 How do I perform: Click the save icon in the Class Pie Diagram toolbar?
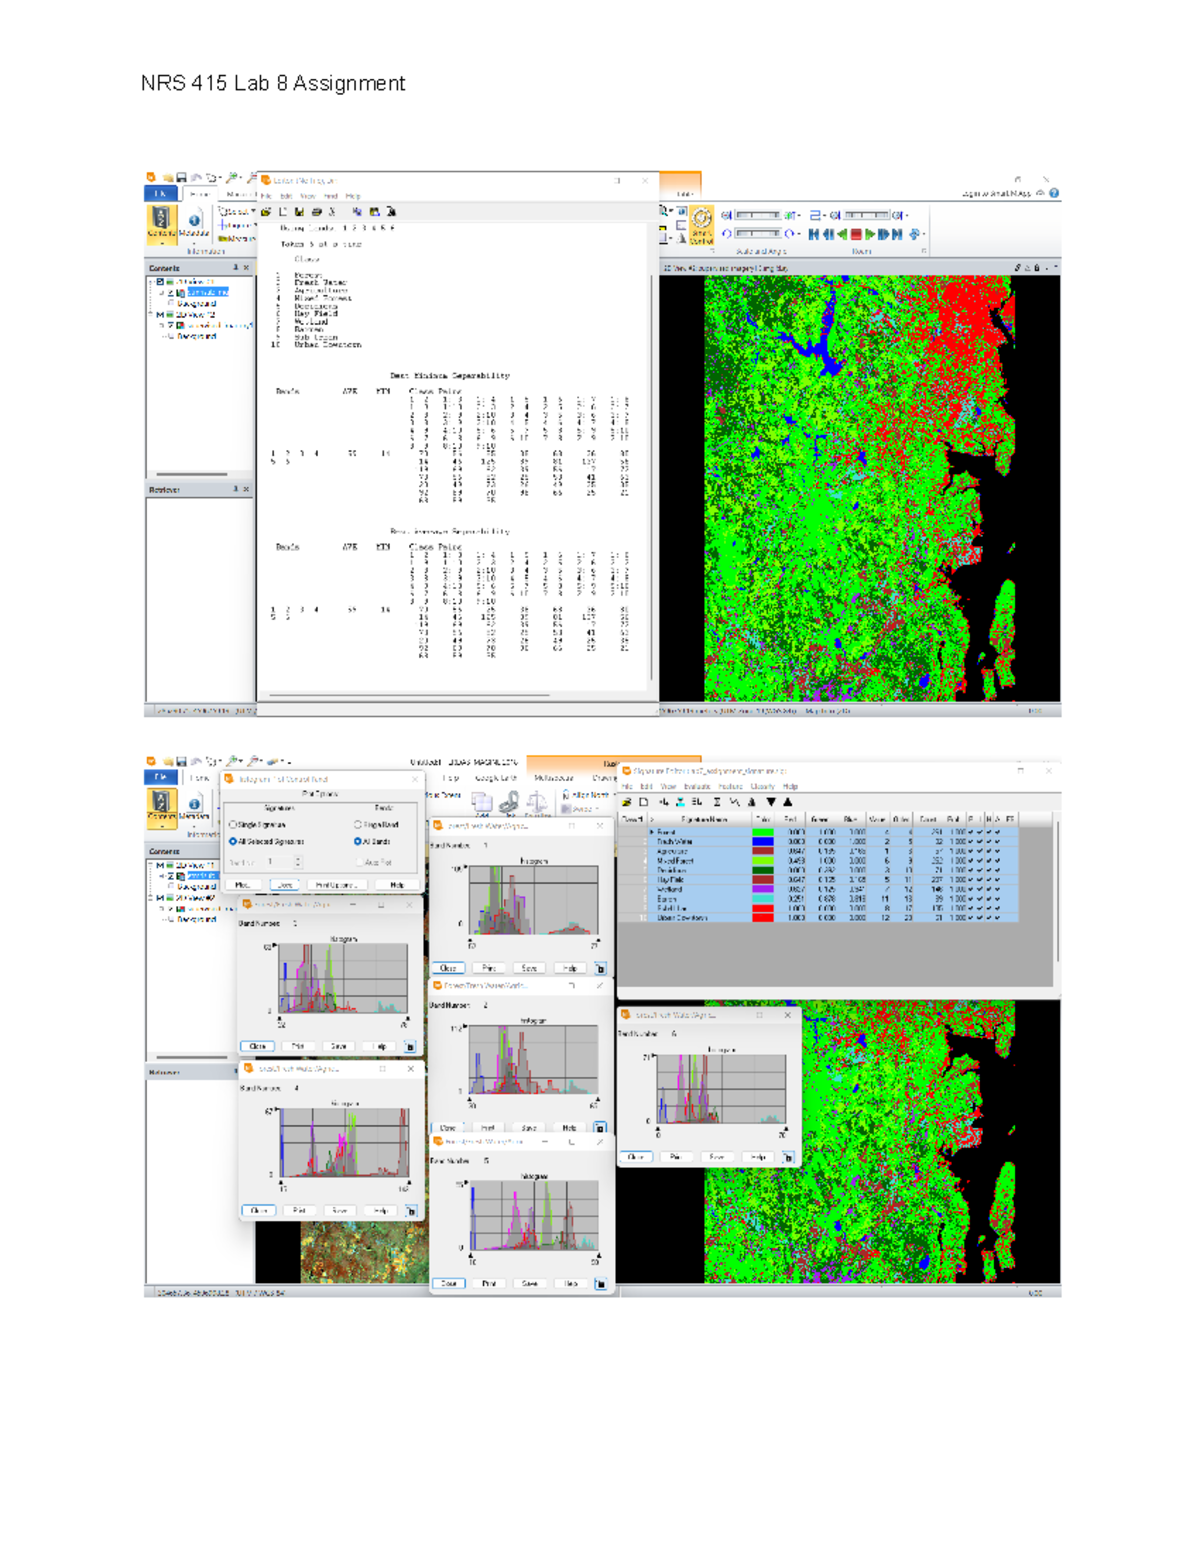coord(298,212)
